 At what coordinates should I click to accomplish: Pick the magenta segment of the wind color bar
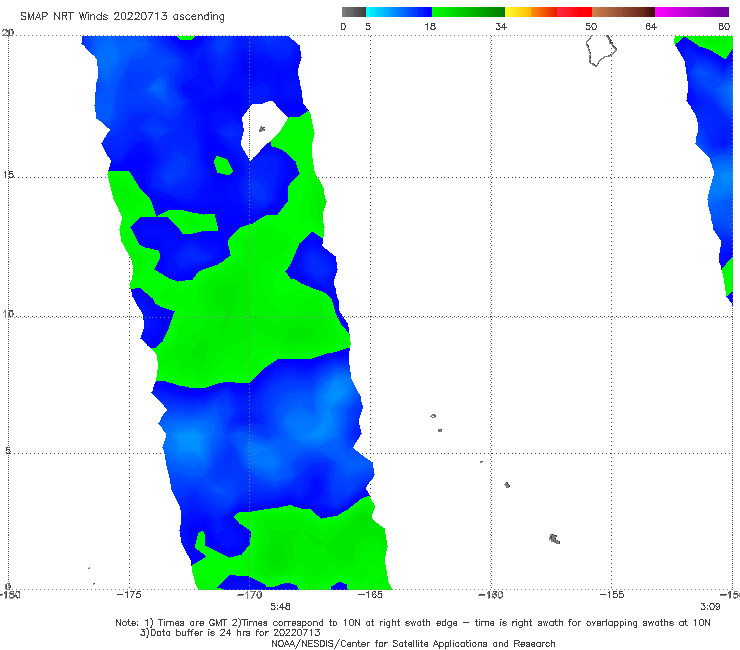[691, 12]
